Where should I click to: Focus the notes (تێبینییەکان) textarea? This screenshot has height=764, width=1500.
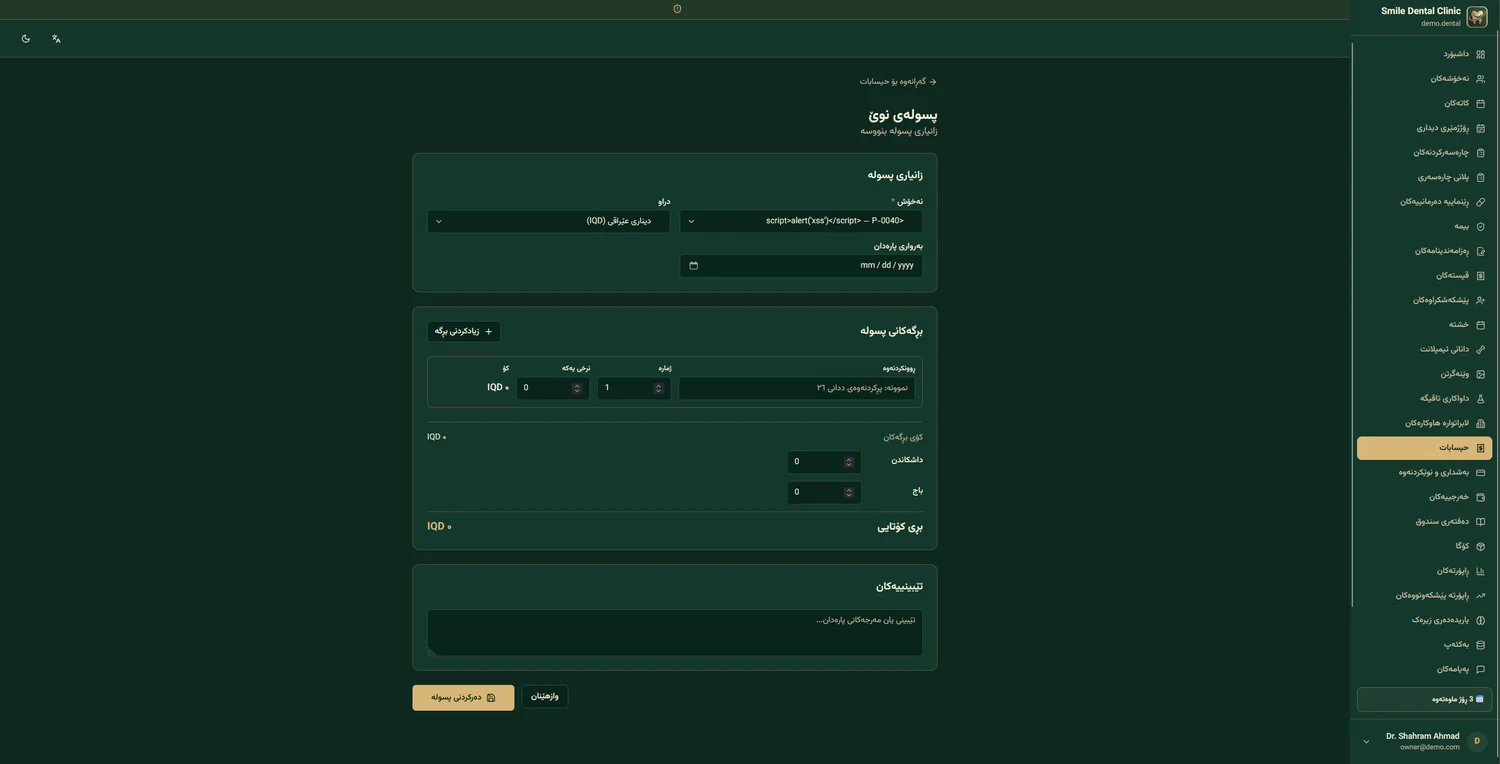(675, 633)
